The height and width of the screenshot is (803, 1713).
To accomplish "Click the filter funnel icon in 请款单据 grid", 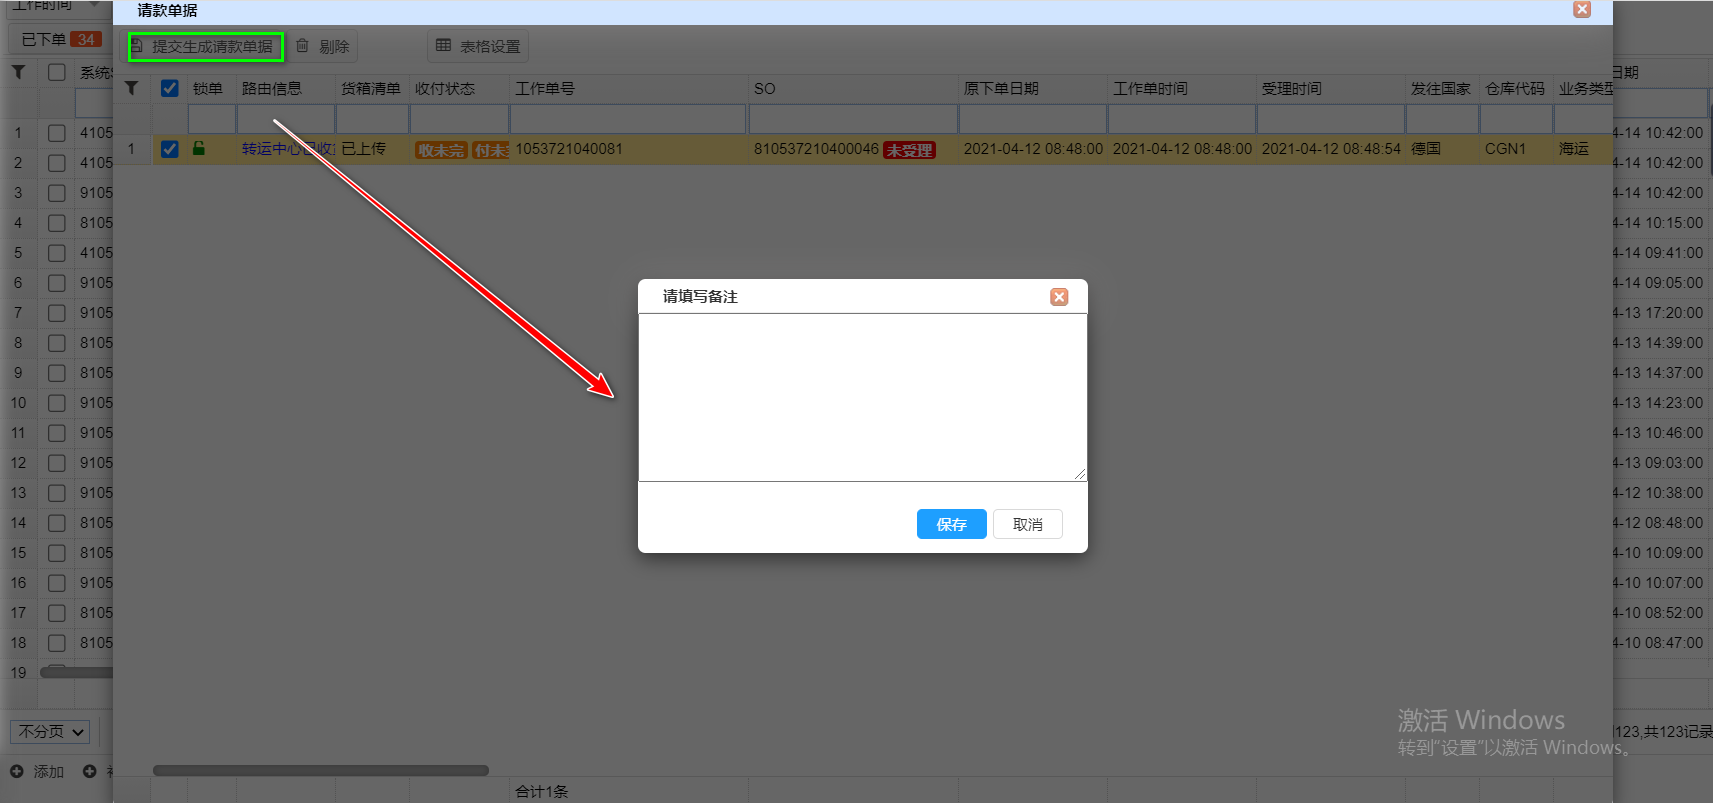I will point(131,89).
